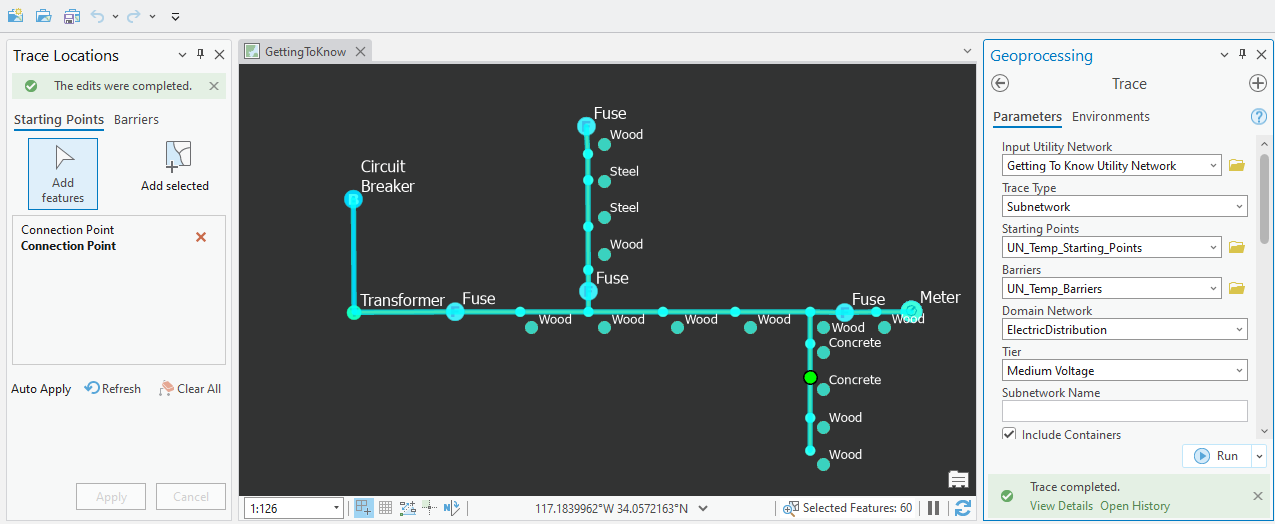The width and height of the screenshot is (1275, 524).
Task: Open the map views list dropdown
Action: coord(966,51)
